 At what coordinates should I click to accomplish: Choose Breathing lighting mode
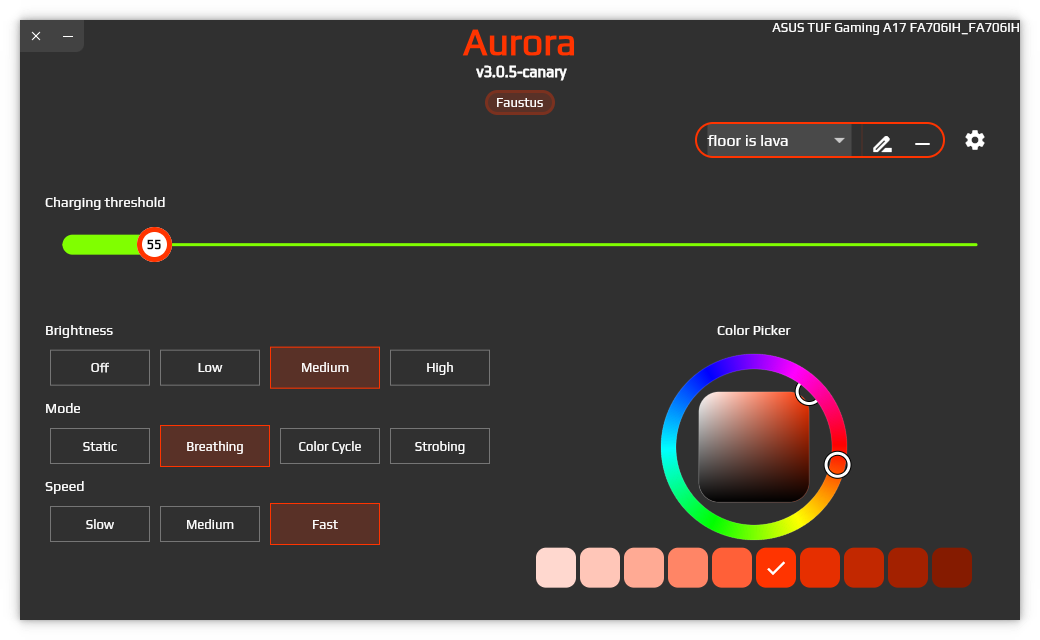point(215,446)
